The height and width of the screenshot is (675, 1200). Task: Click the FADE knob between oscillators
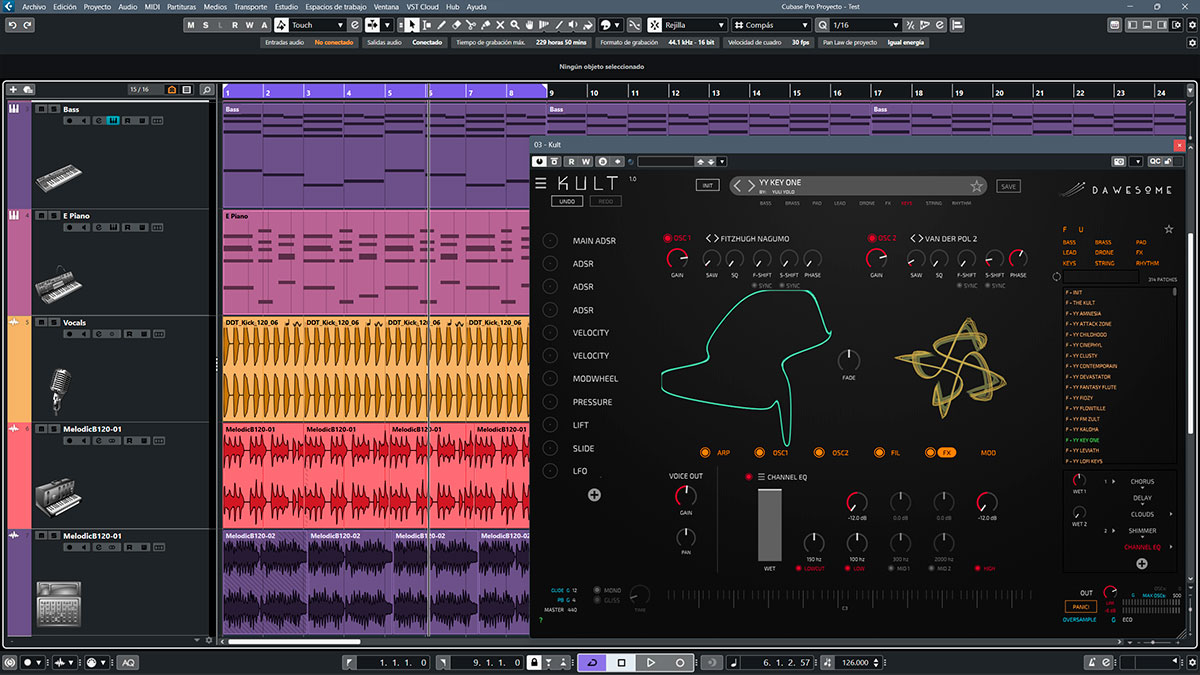(848, 361)
